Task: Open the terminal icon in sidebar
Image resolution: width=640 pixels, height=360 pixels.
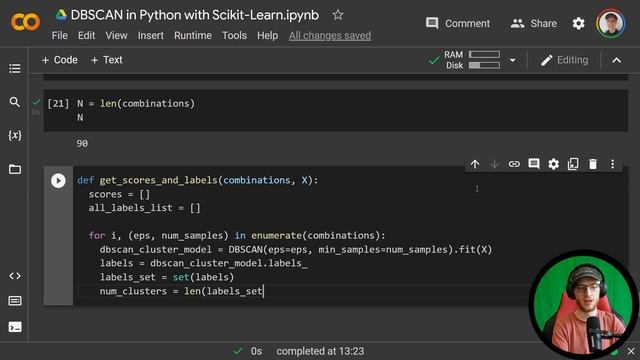Action: tap(15, 327)
